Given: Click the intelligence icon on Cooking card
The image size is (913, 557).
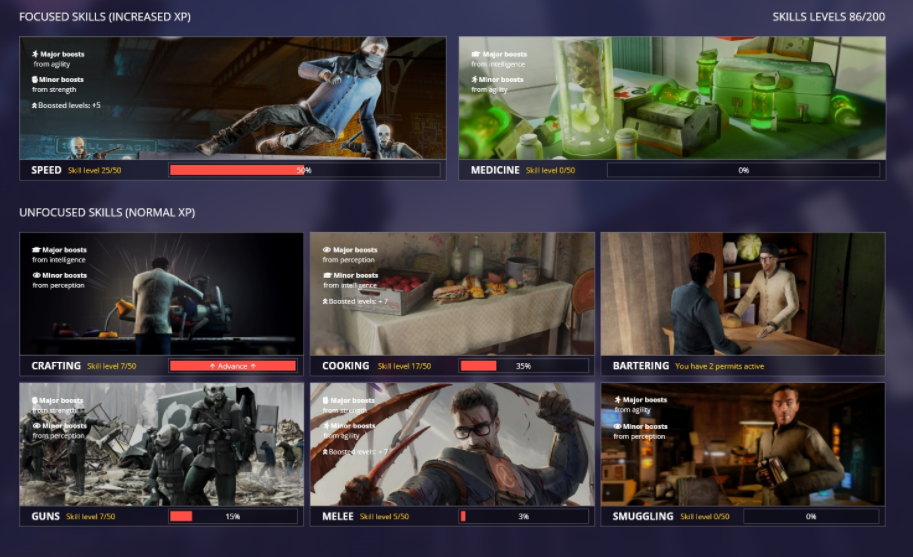Looking at the screenshot, I should (327, 275).
